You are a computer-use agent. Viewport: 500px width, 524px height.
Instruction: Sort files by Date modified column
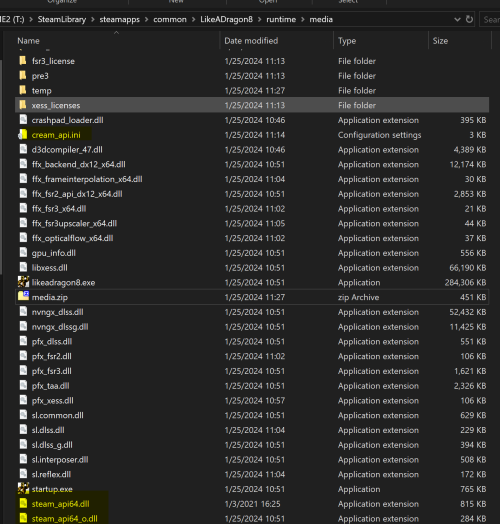point(251,41)
